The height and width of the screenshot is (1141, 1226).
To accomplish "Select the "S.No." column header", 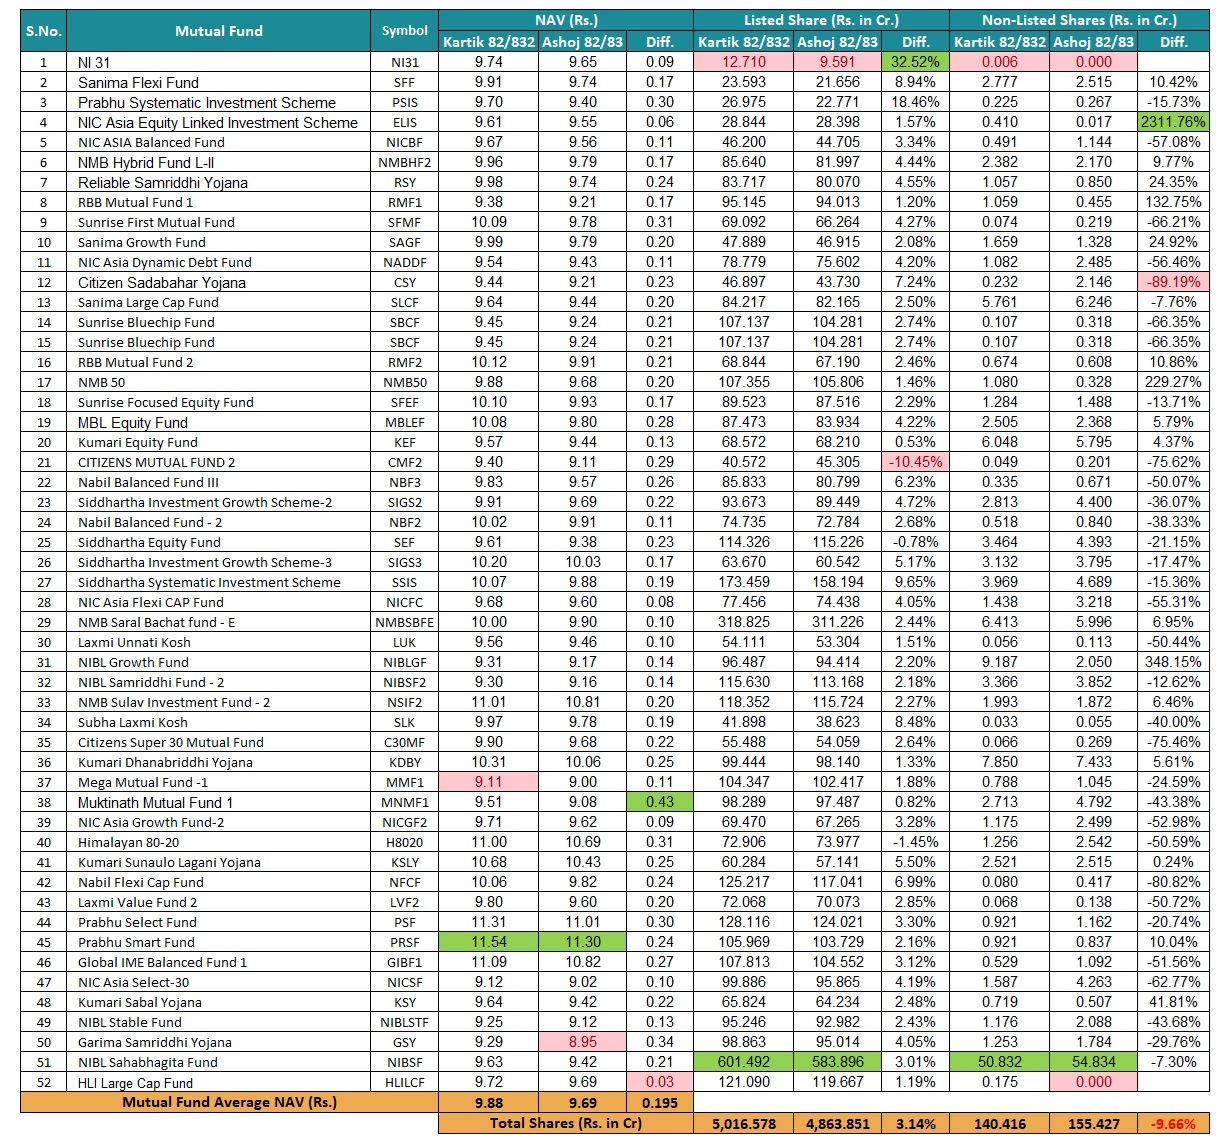I will (x=43, y=31).
